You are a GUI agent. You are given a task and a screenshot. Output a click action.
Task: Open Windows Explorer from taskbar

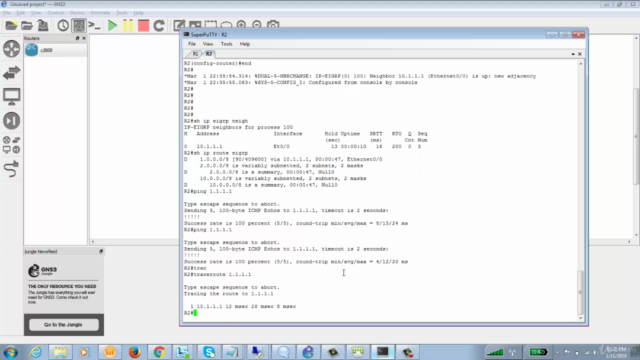[x=60, y=352]
